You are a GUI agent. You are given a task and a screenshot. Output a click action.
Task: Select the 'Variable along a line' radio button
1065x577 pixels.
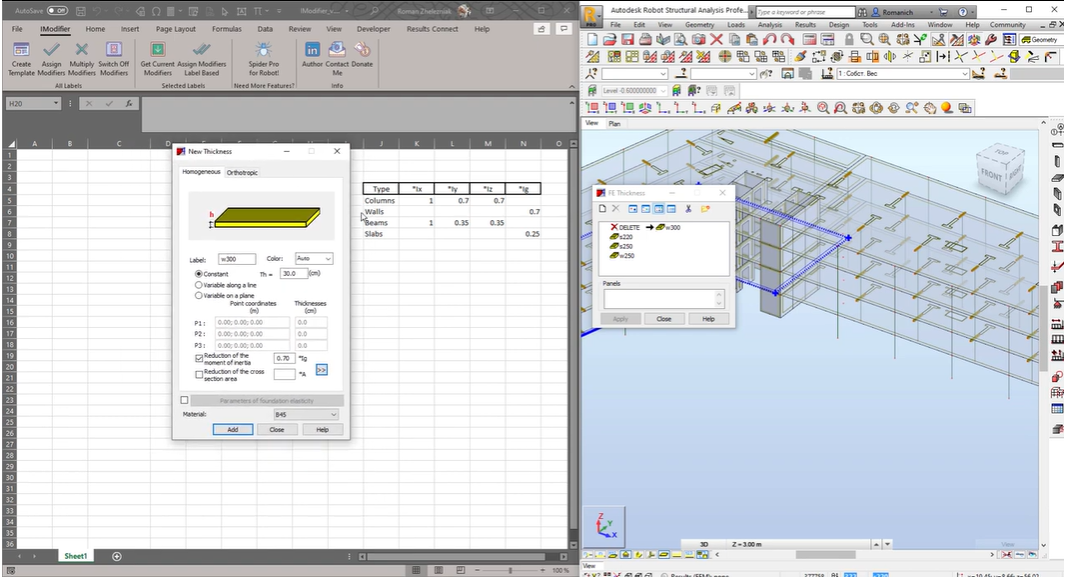click(198, 285)
